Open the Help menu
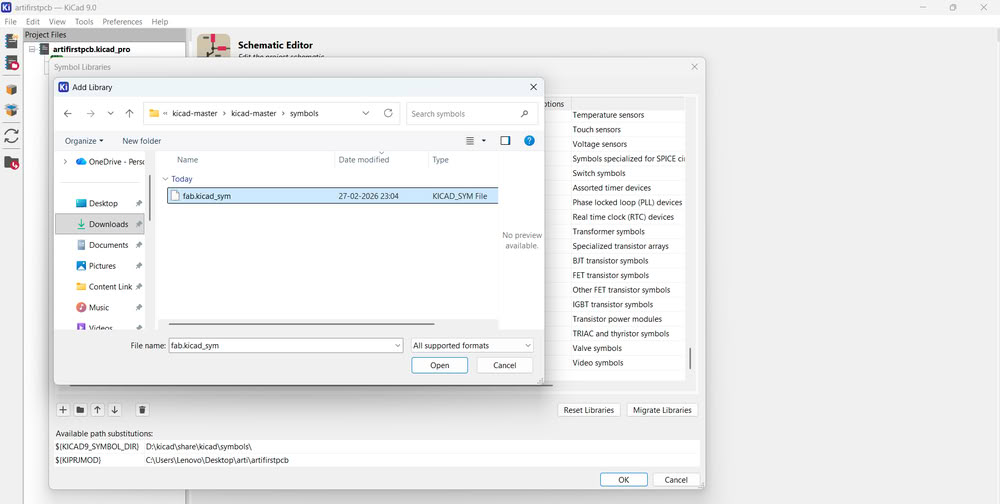1000x504 pixels. click(159, 22)
